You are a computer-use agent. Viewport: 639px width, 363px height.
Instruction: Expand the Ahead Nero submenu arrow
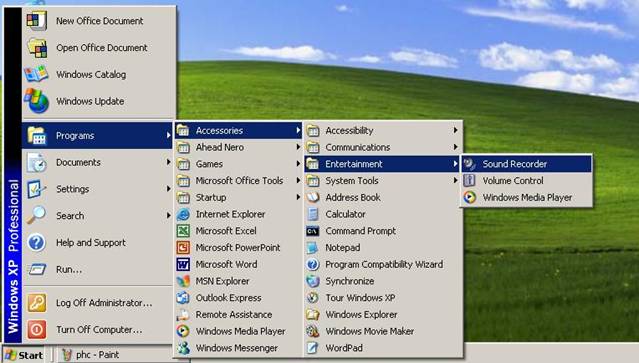tap(298, 147)
